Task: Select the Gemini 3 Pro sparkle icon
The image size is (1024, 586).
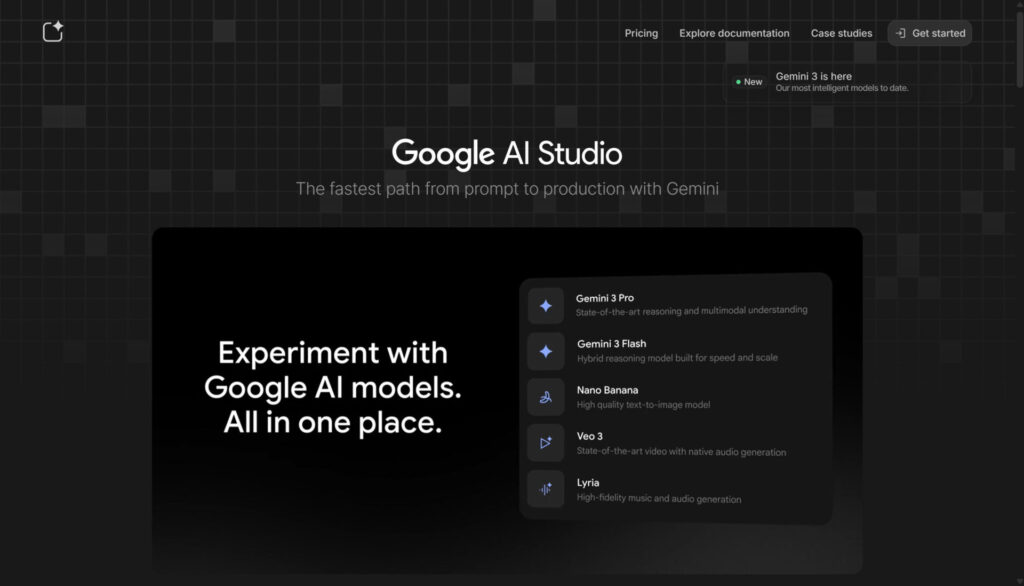Action: [545, 305]
